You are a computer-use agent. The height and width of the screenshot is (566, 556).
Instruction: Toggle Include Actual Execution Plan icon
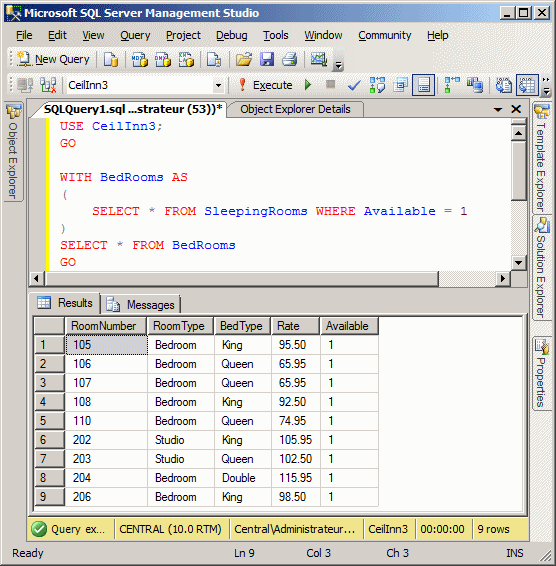click(452, 86)
